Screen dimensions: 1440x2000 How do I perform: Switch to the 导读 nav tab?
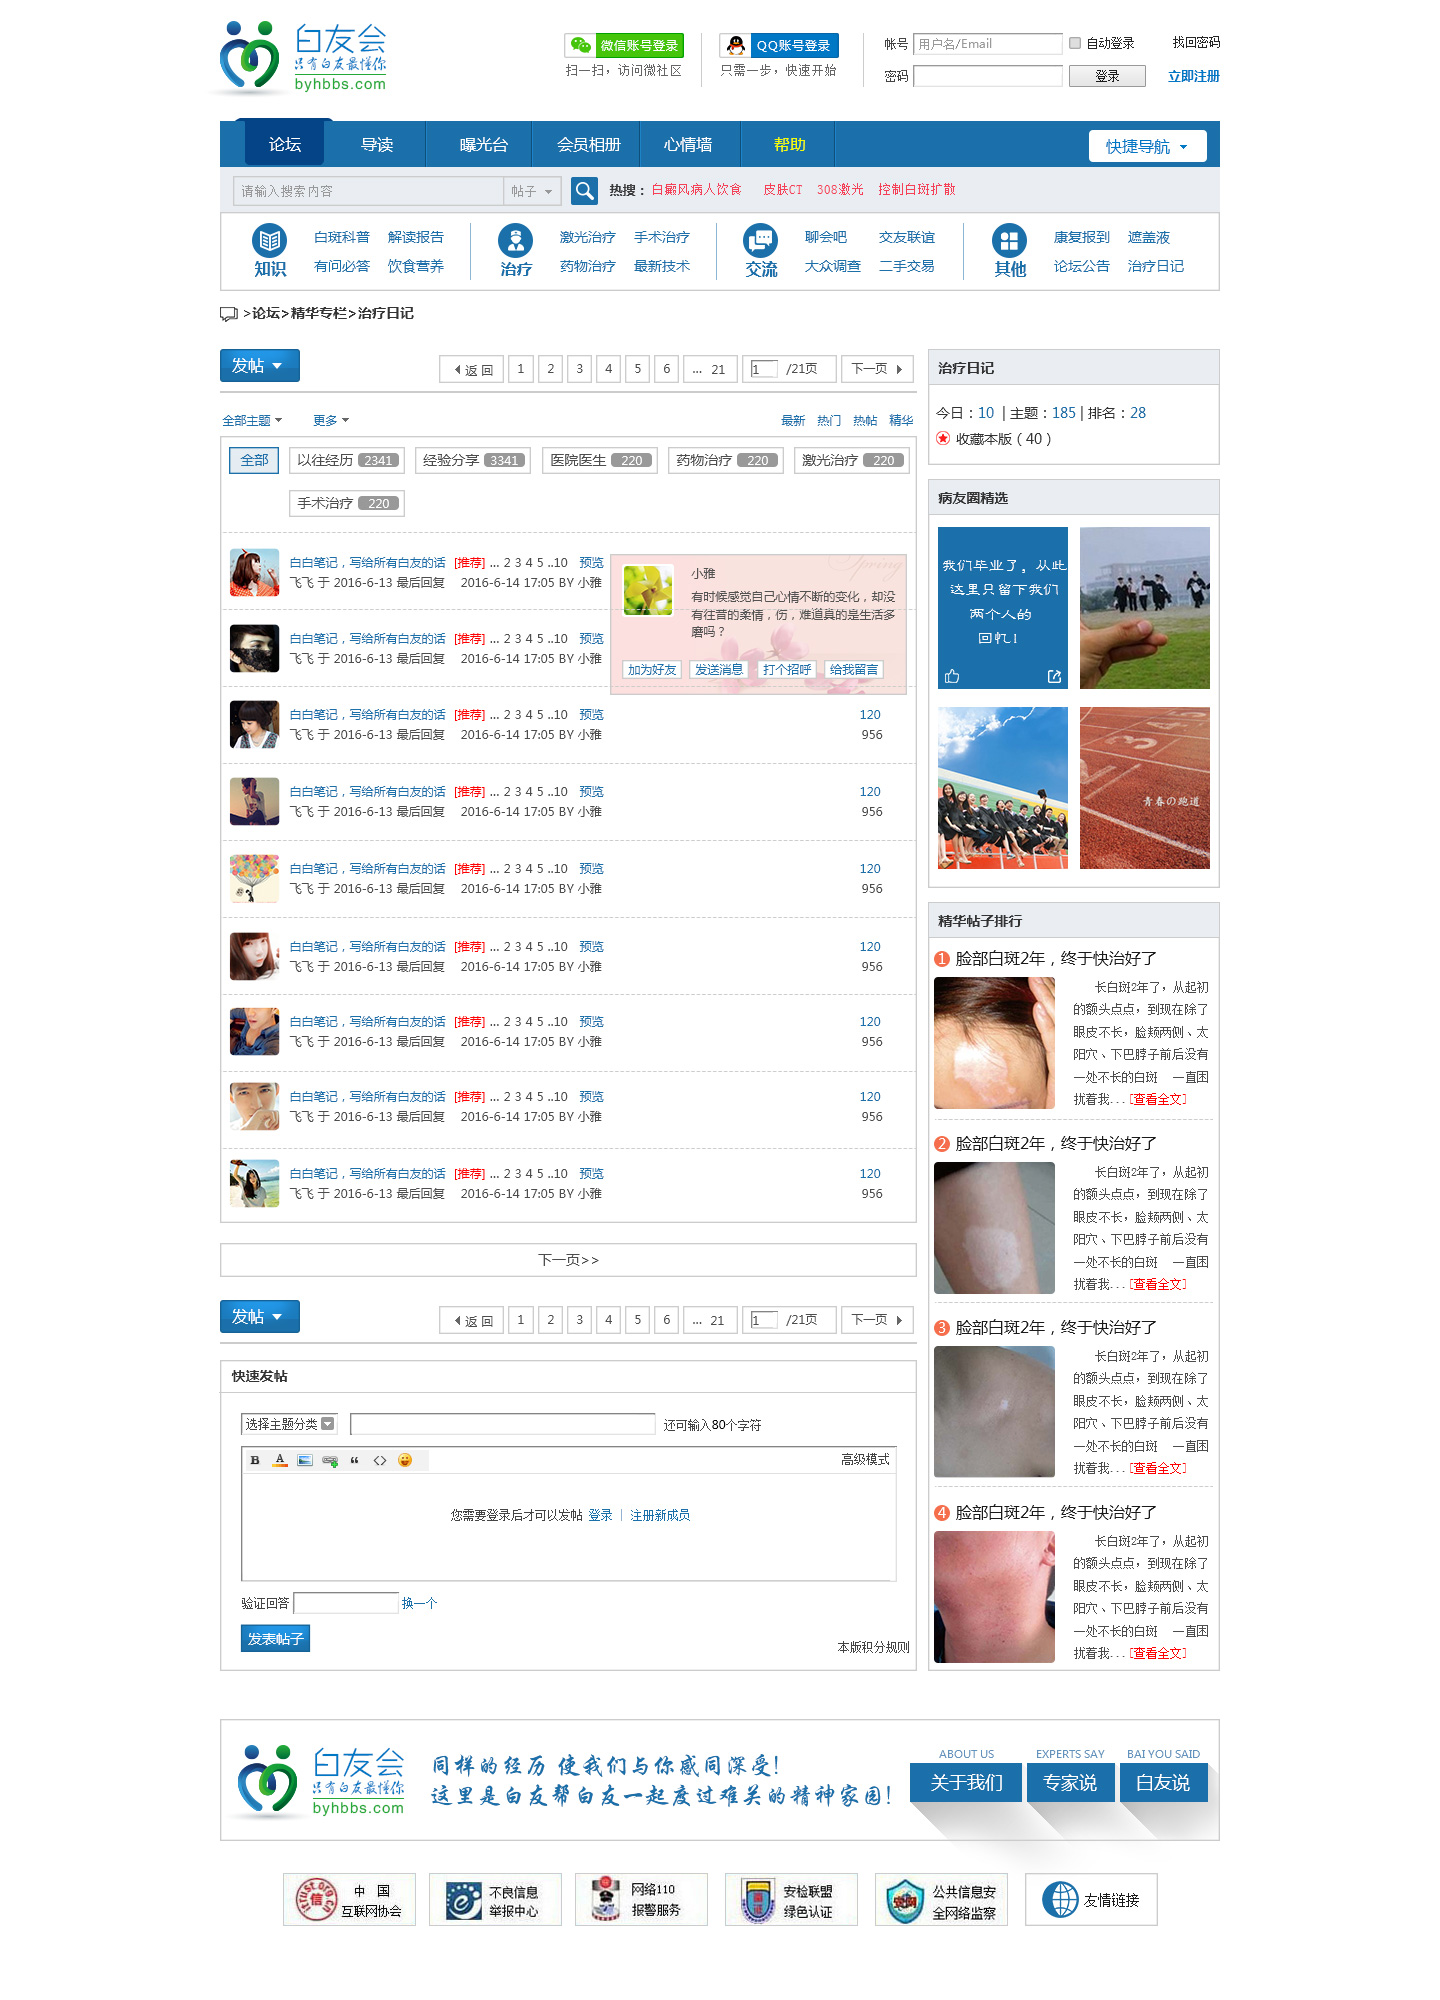[x=377, y=144]
